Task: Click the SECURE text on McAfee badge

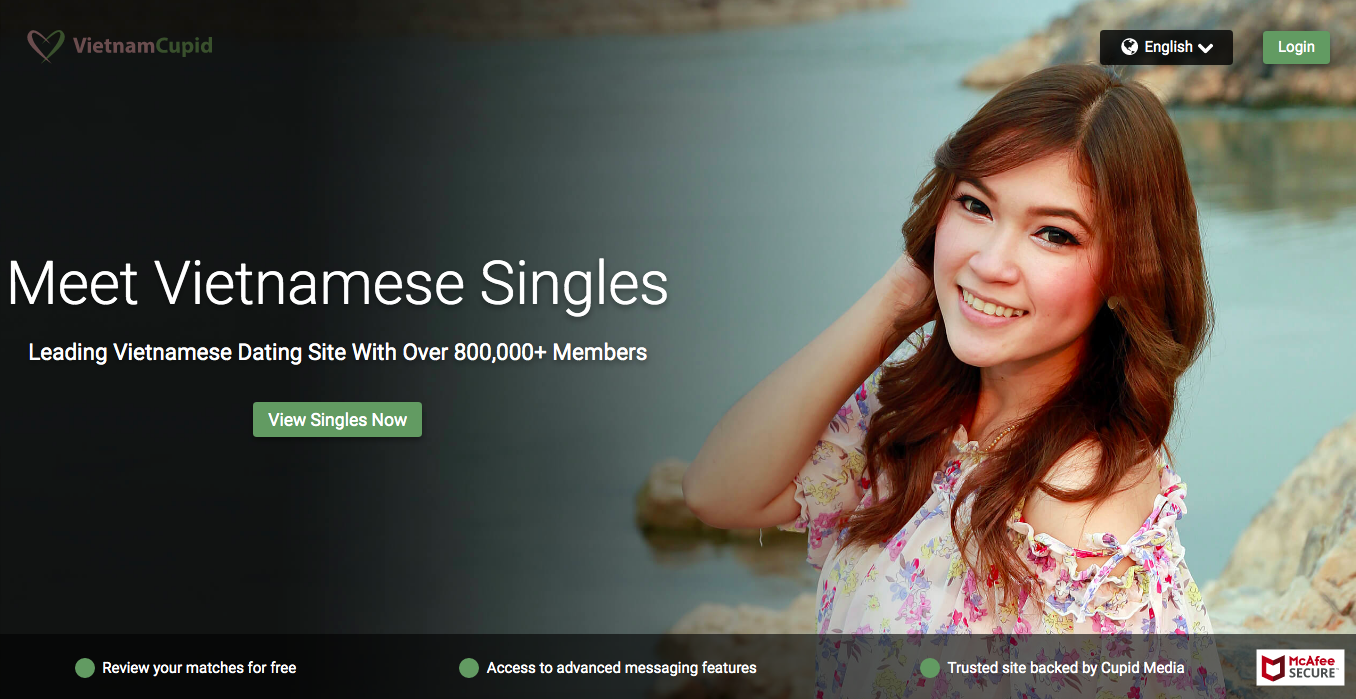Action: pos(1312,674)
